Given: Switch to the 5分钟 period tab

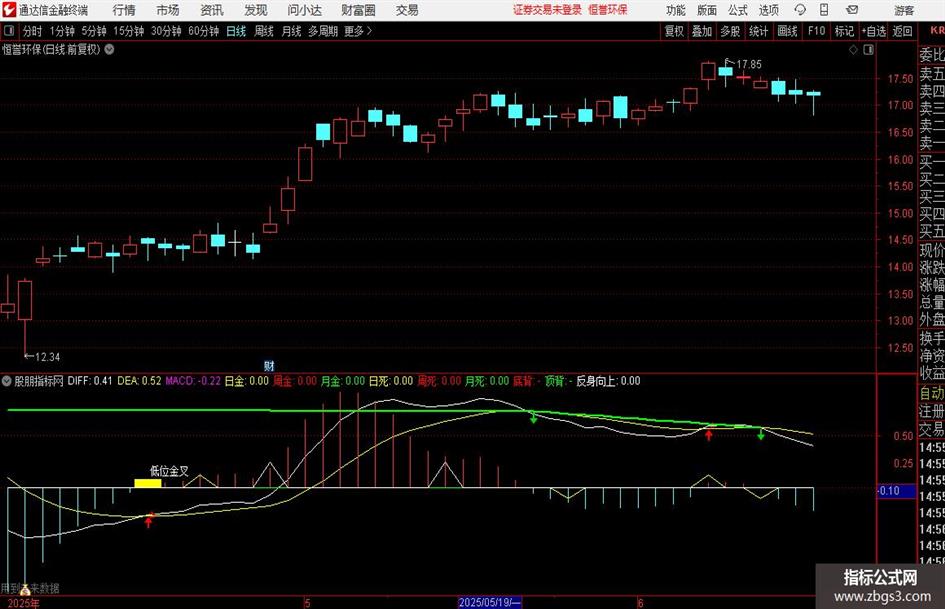Looking at the screenshot, I should tap(93, 31).
